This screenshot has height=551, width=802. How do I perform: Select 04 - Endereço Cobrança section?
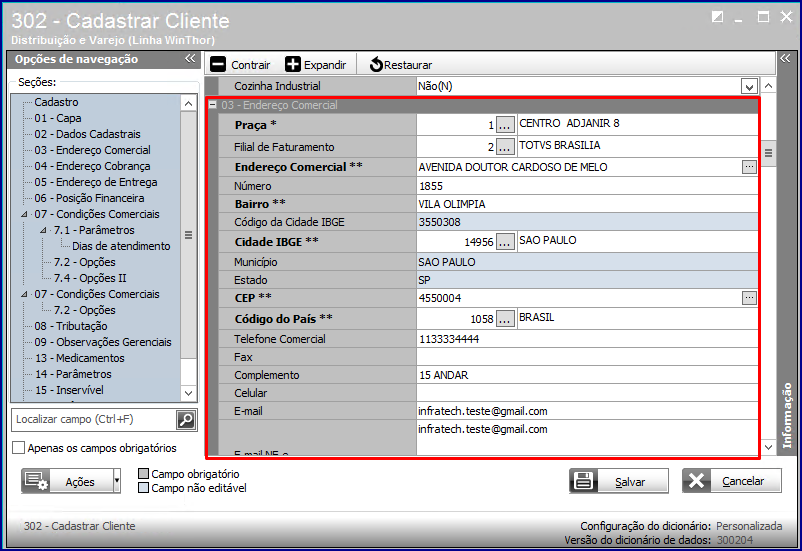tap(93, 166)
